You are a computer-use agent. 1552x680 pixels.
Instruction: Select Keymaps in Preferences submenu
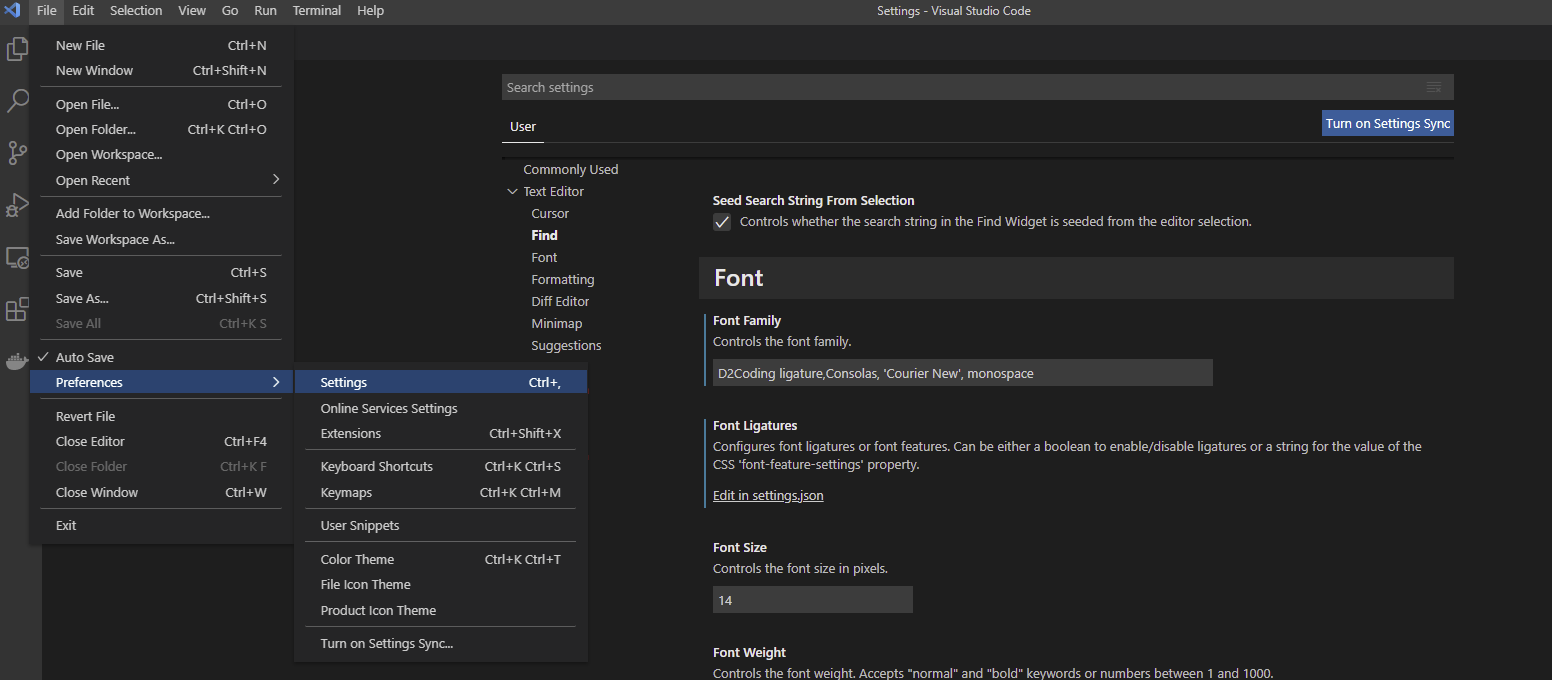pos(441,492)
